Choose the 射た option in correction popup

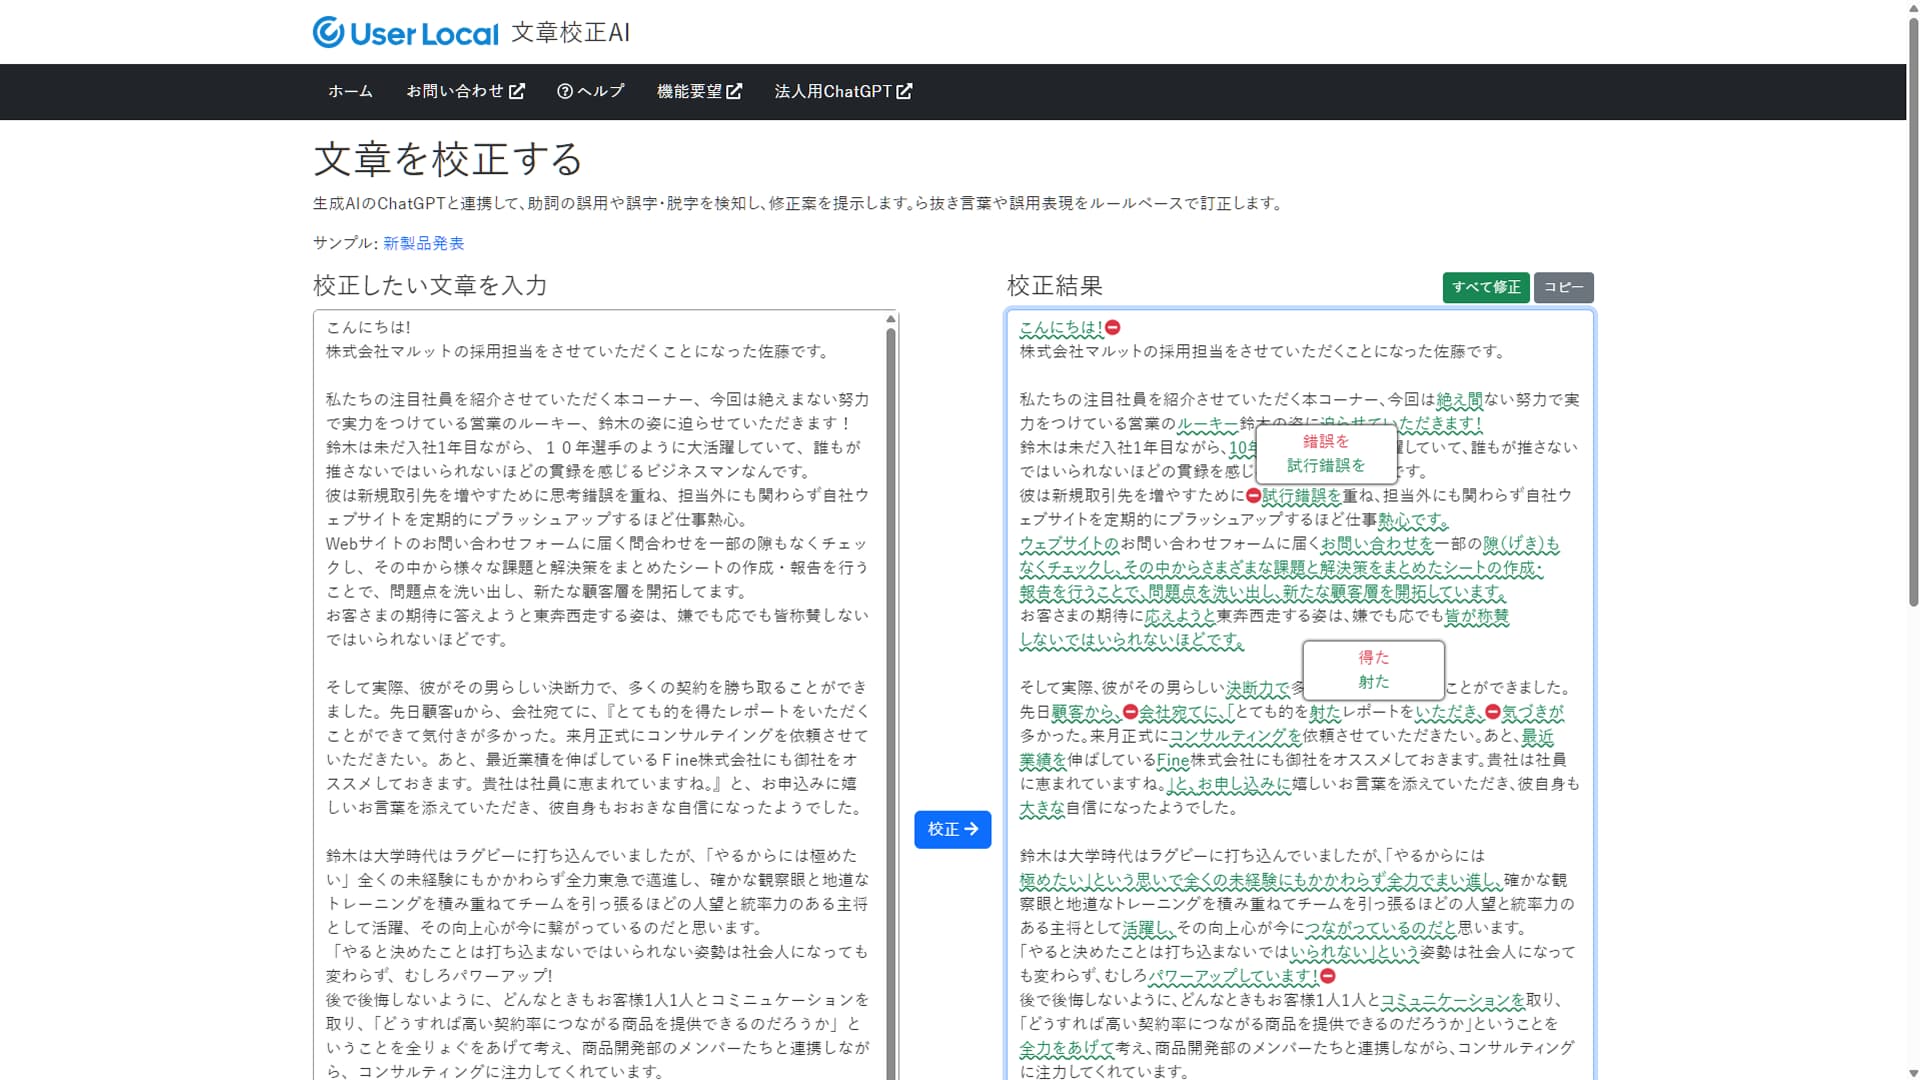pyautogui.click(x=1373, y=682)
